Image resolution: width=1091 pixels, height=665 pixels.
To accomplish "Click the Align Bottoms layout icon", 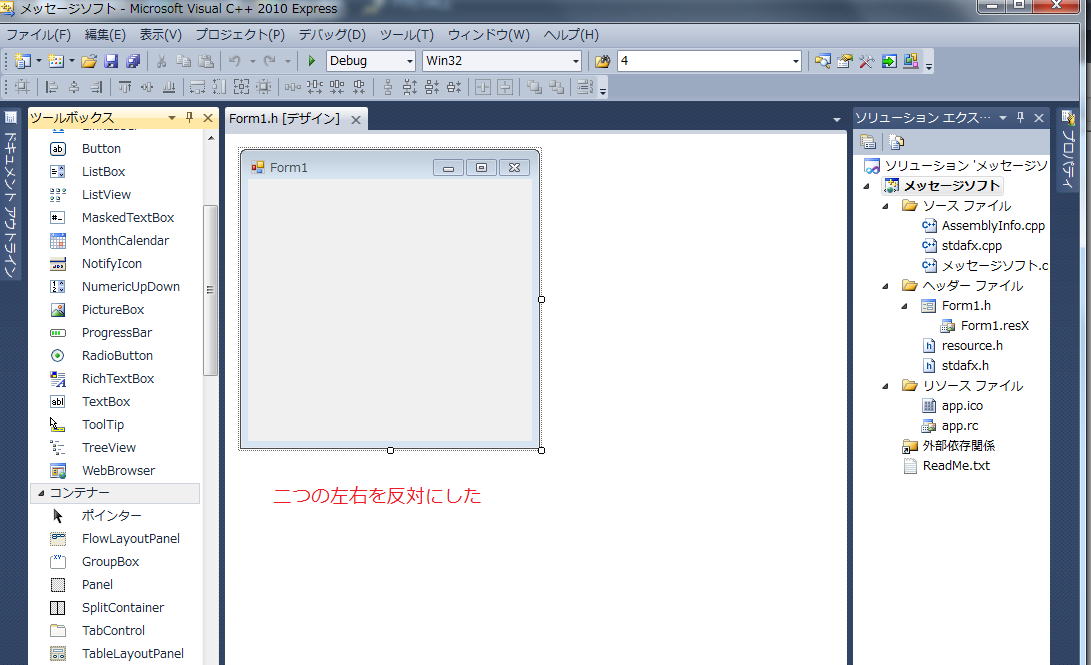I will tap(169, 87).
